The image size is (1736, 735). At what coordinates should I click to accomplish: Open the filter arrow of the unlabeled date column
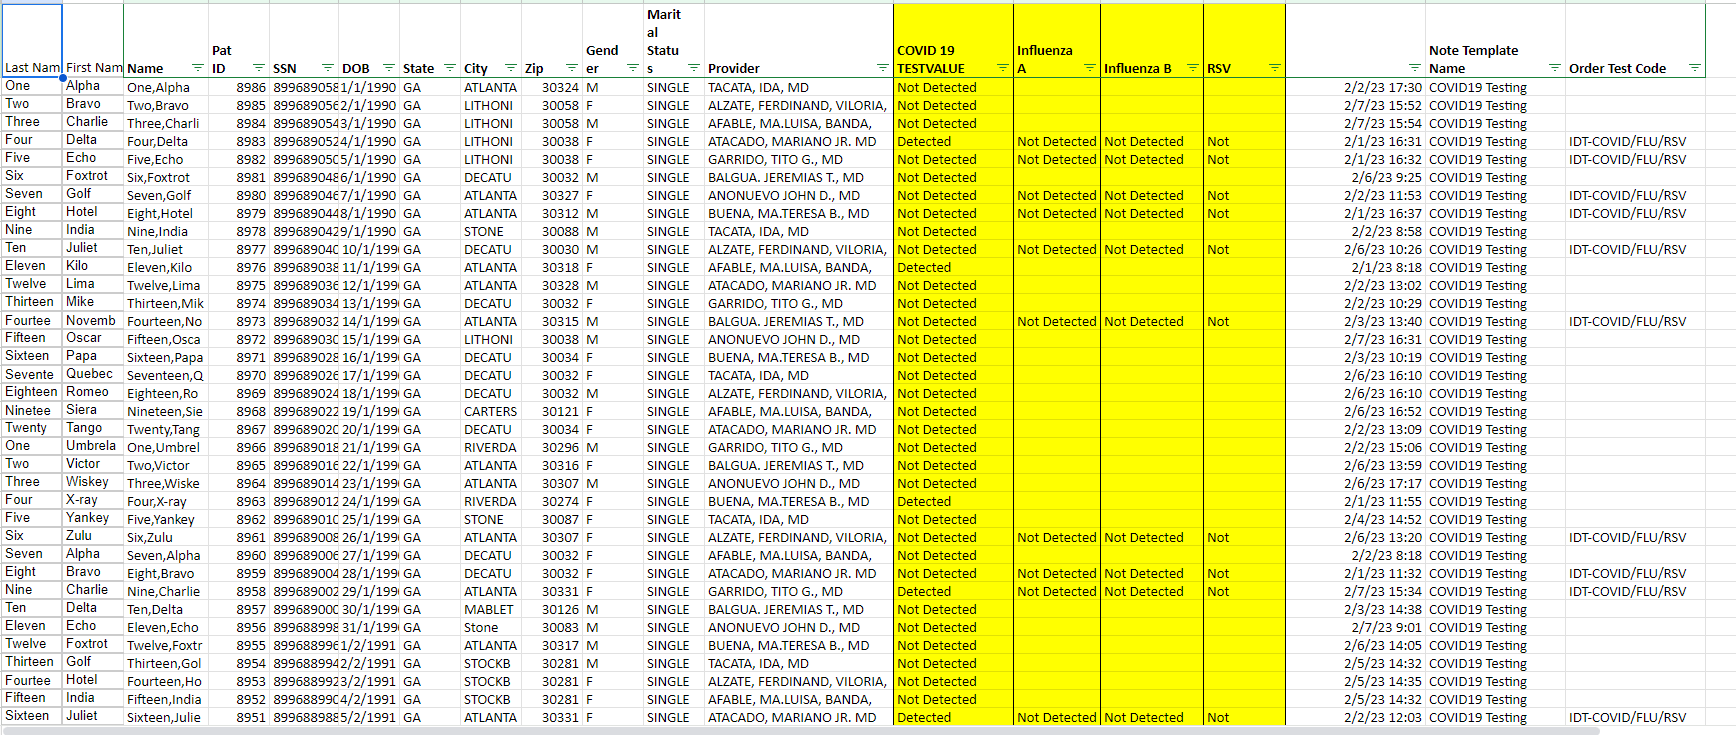click(1414, 68)
